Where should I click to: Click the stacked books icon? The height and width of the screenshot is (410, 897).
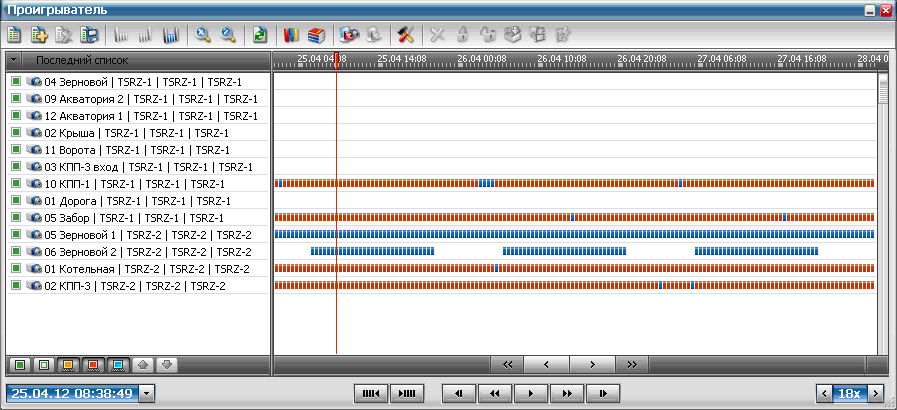[x=315, y=35]
